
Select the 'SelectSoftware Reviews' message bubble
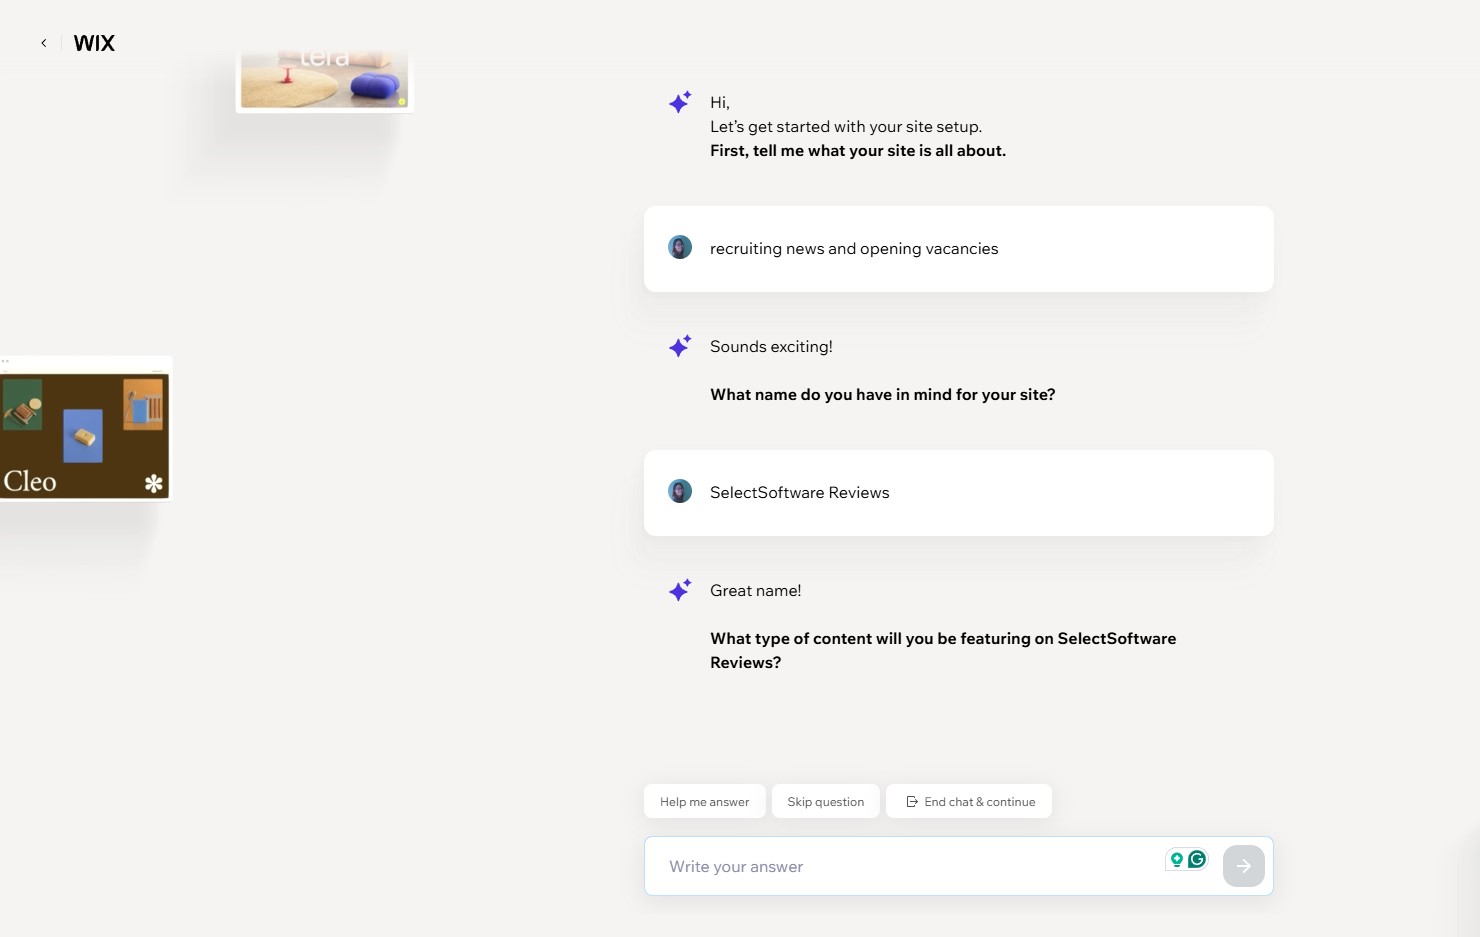point(958,492)
